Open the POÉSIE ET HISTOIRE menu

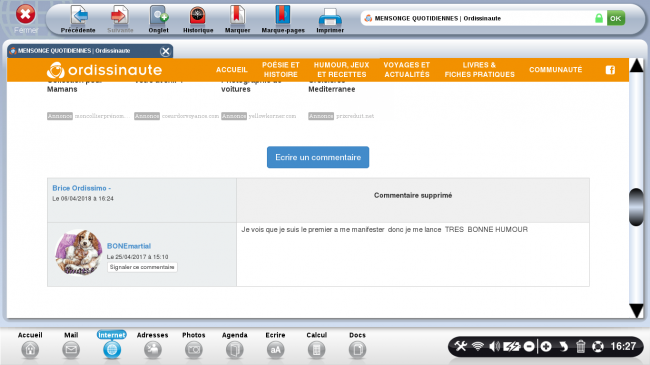coord(281,70)
